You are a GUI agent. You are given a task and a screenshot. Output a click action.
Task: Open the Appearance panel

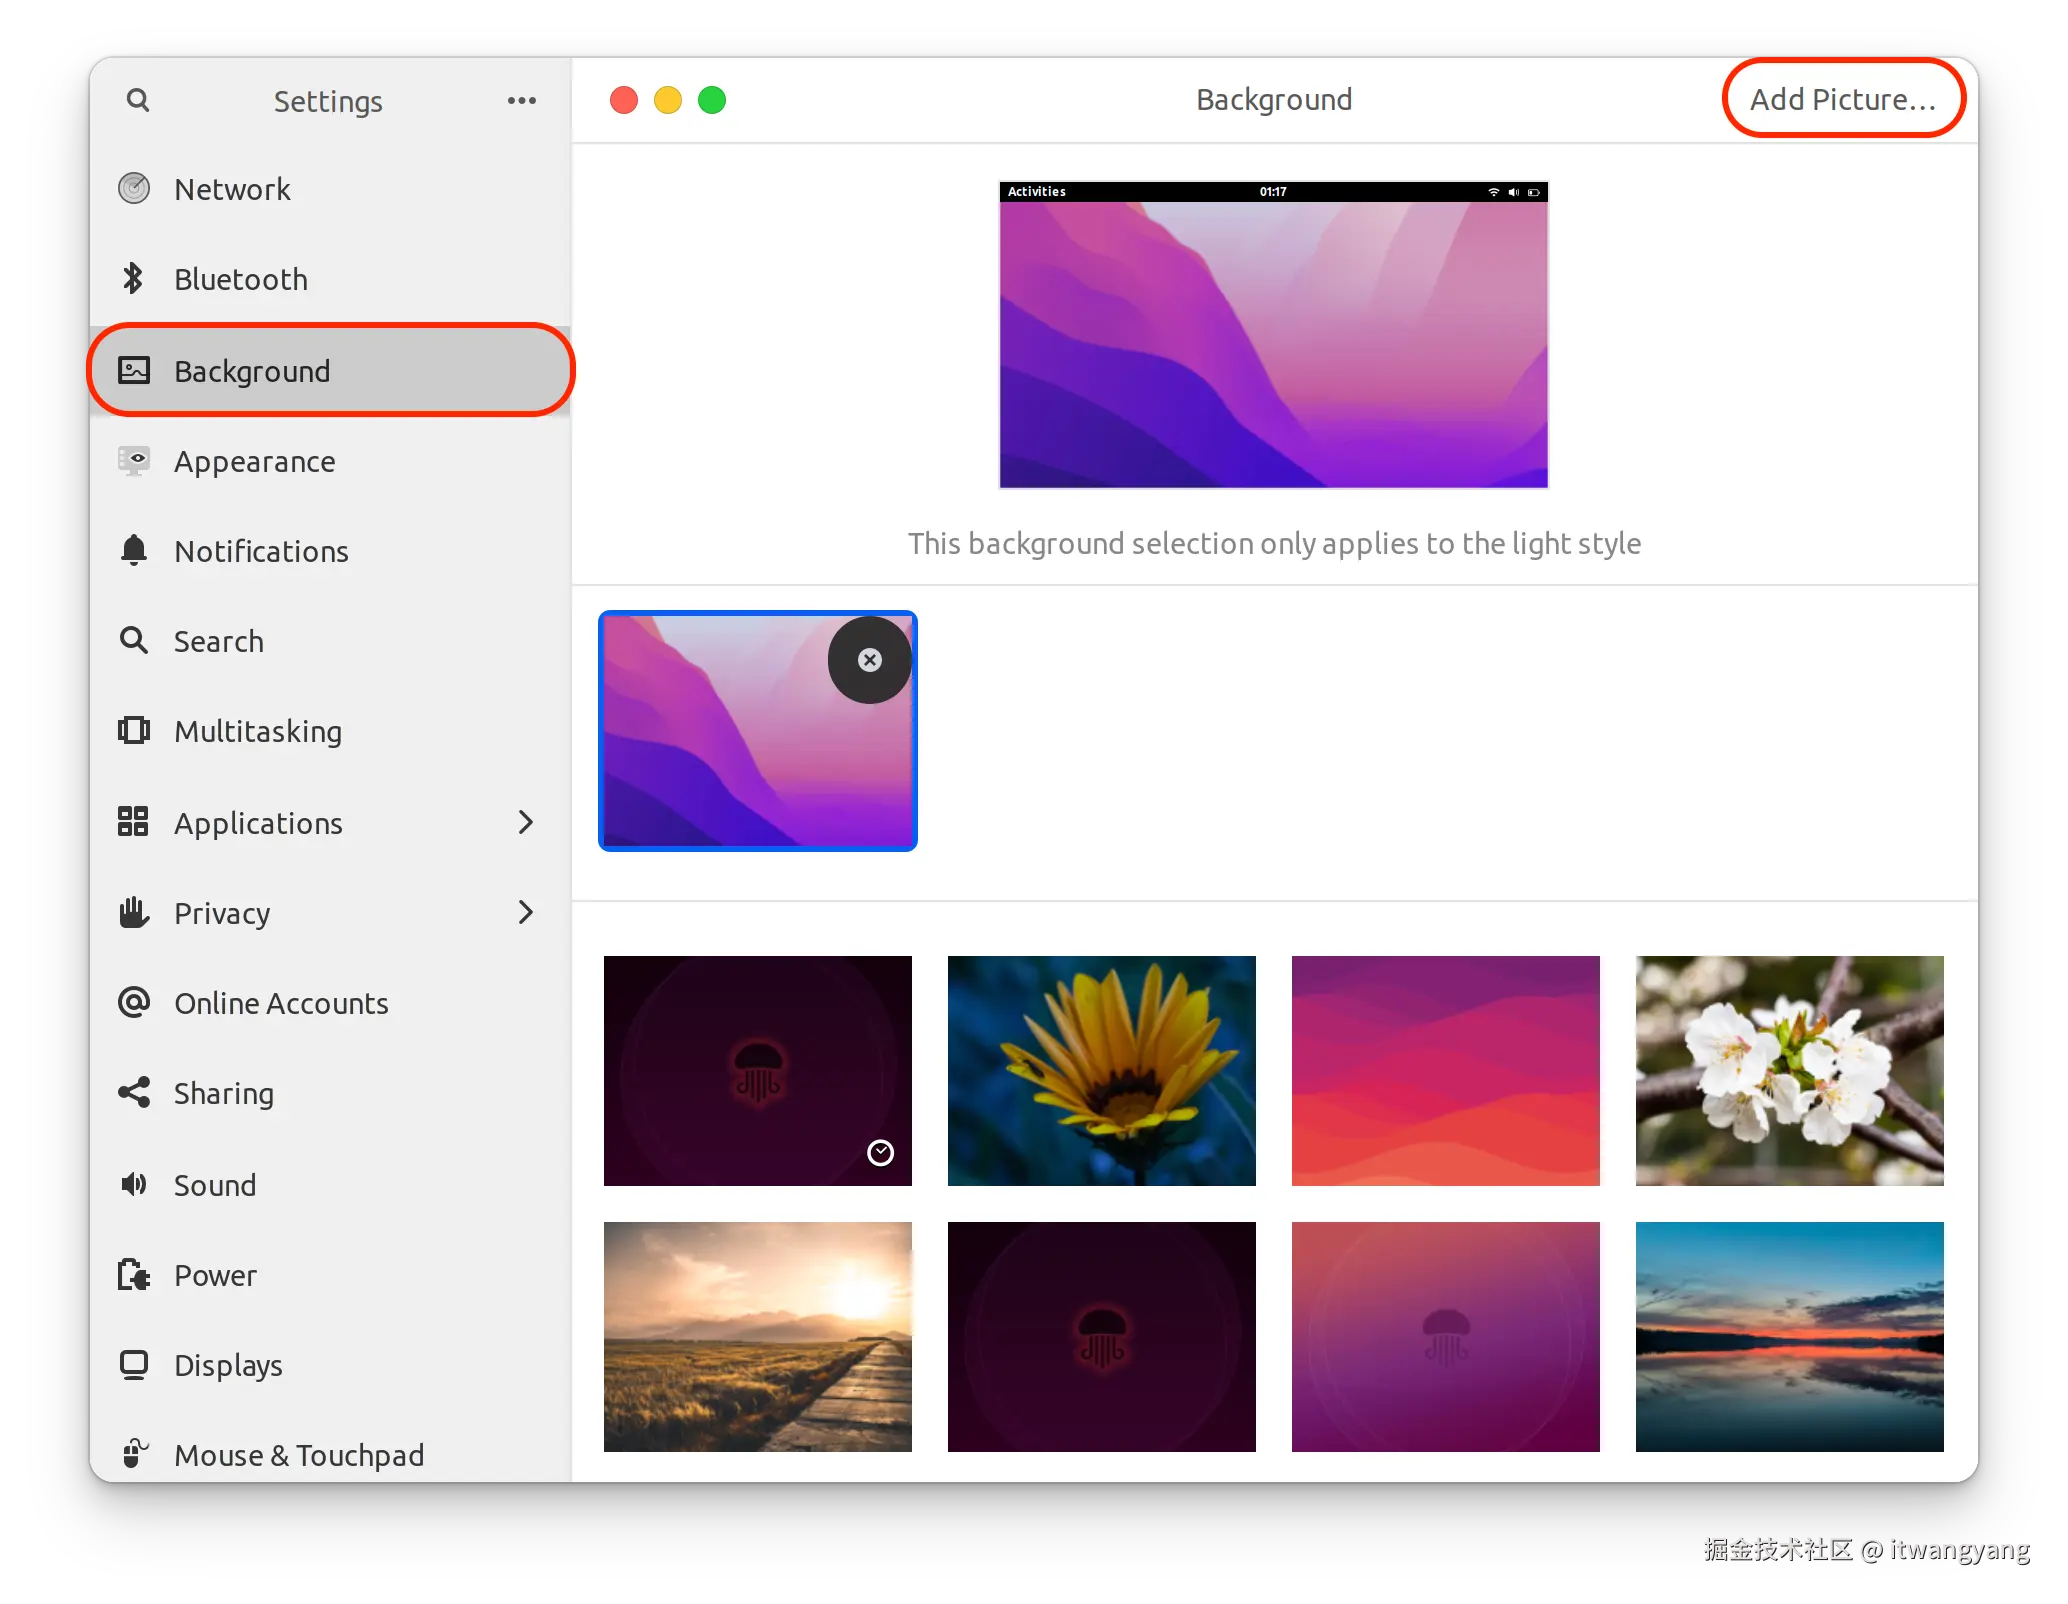point(255,461)
